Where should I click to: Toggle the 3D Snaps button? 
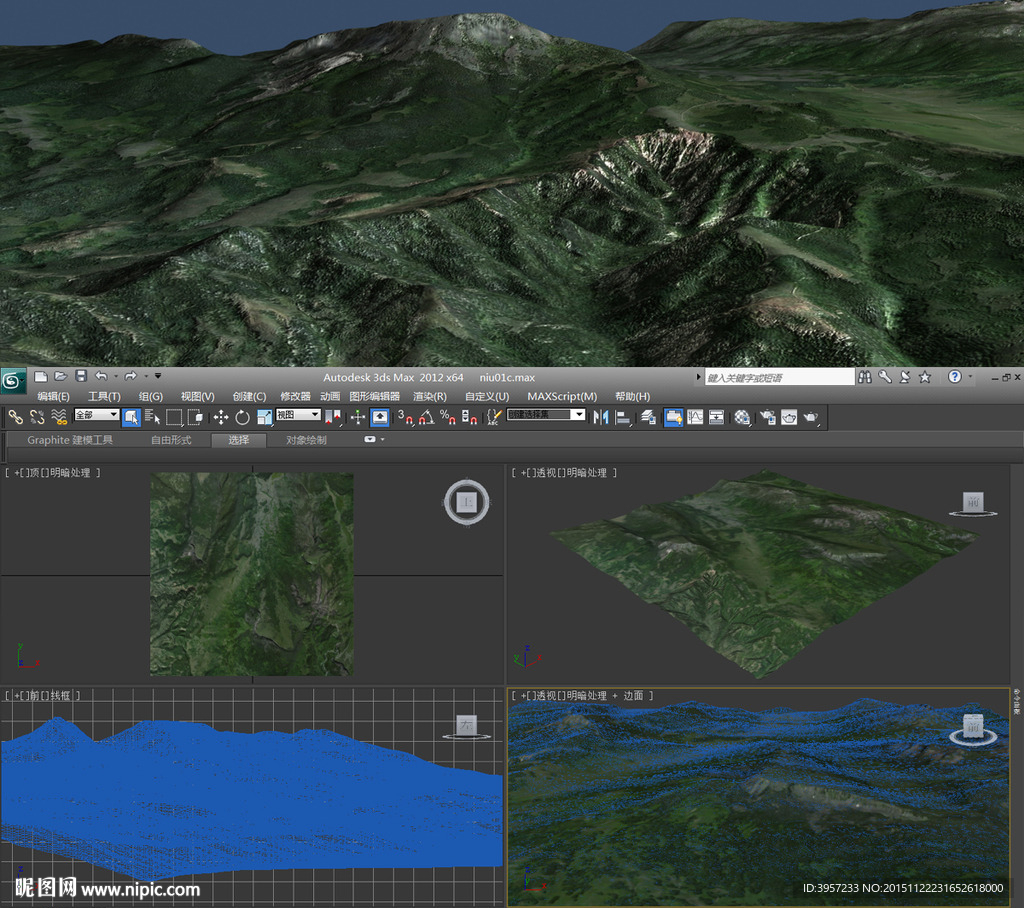click(x=405, y=417)
